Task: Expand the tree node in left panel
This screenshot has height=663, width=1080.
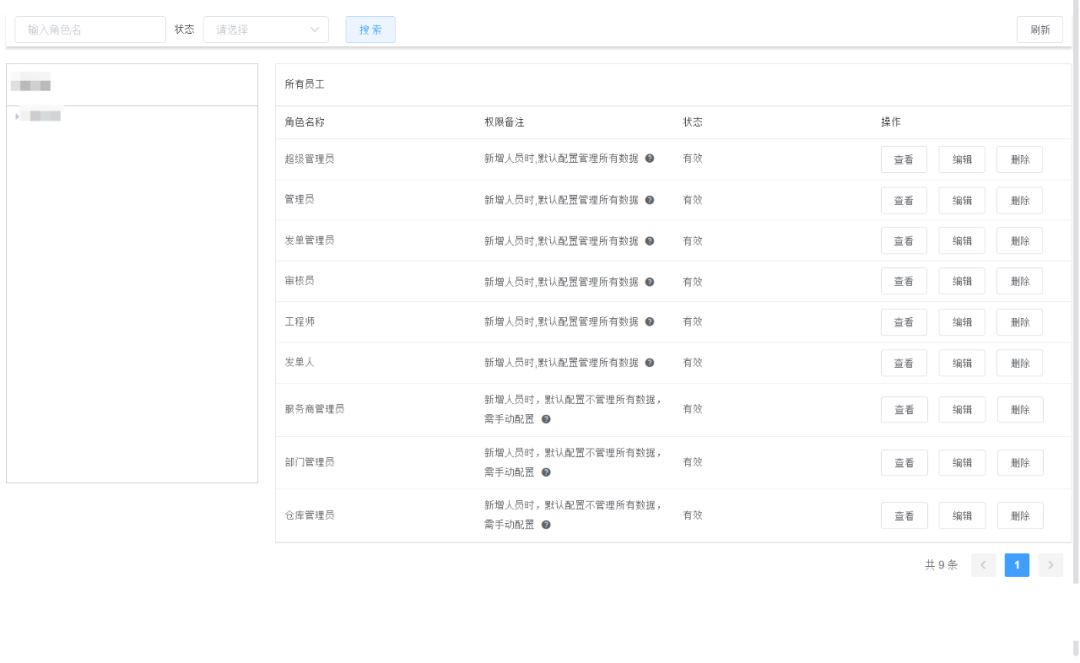Action: pyautogui.click(x=17, y=117)
